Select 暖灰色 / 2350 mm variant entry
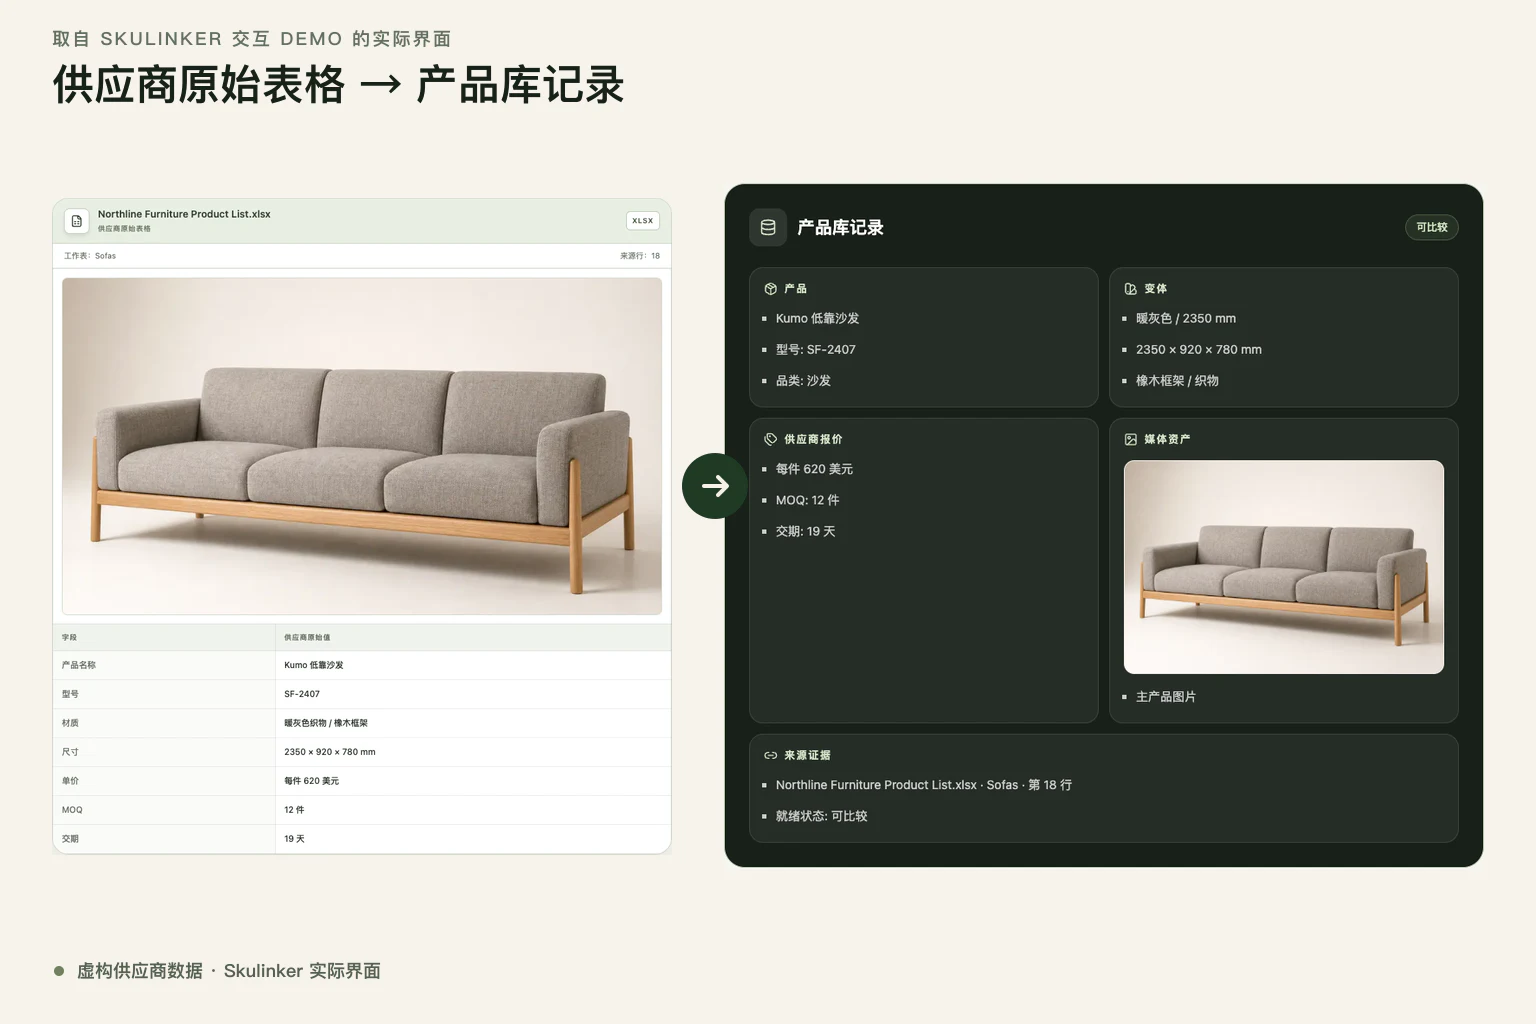 [x=1186, y=319]
